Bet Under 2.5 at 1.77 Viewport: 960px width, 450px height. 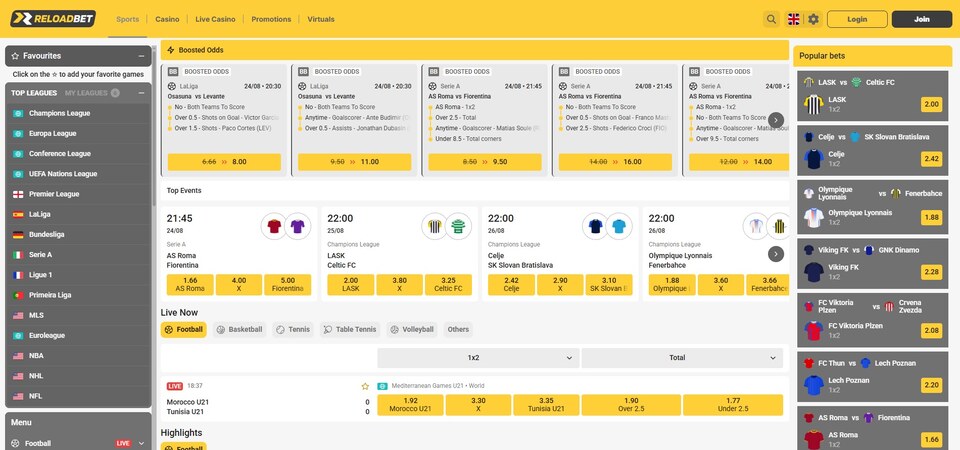(733, 405)
